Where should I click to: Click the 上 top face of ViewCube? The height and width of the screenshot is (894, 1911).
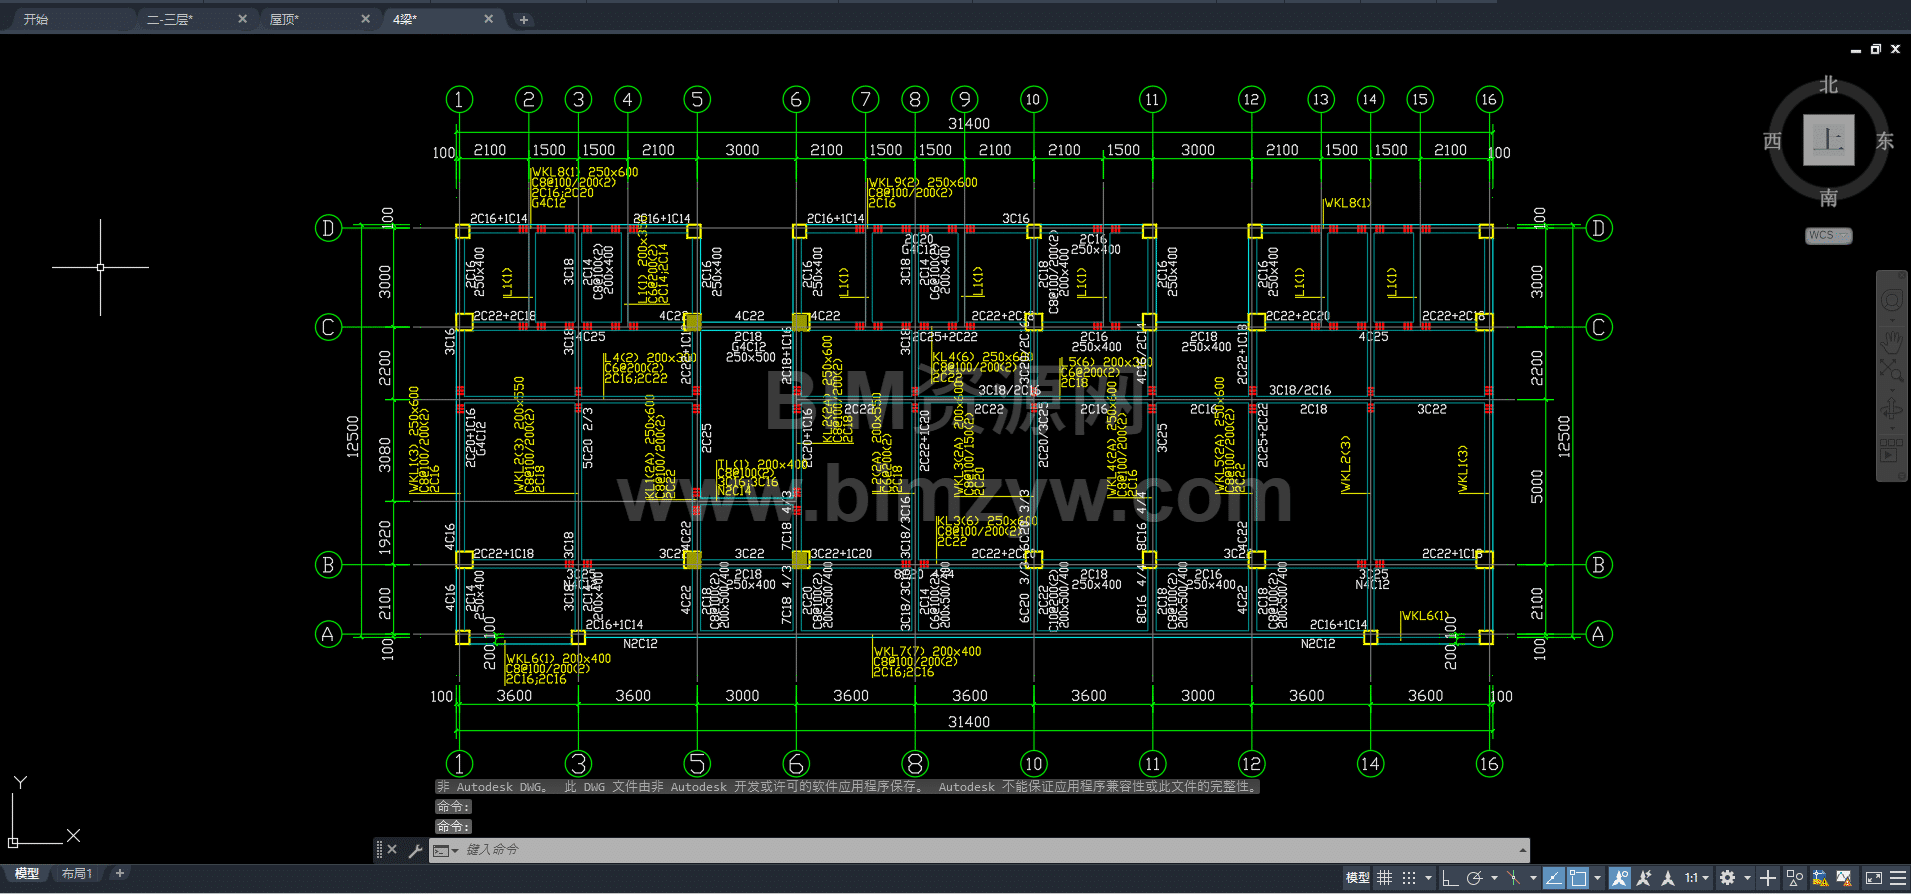[1828, 139]
